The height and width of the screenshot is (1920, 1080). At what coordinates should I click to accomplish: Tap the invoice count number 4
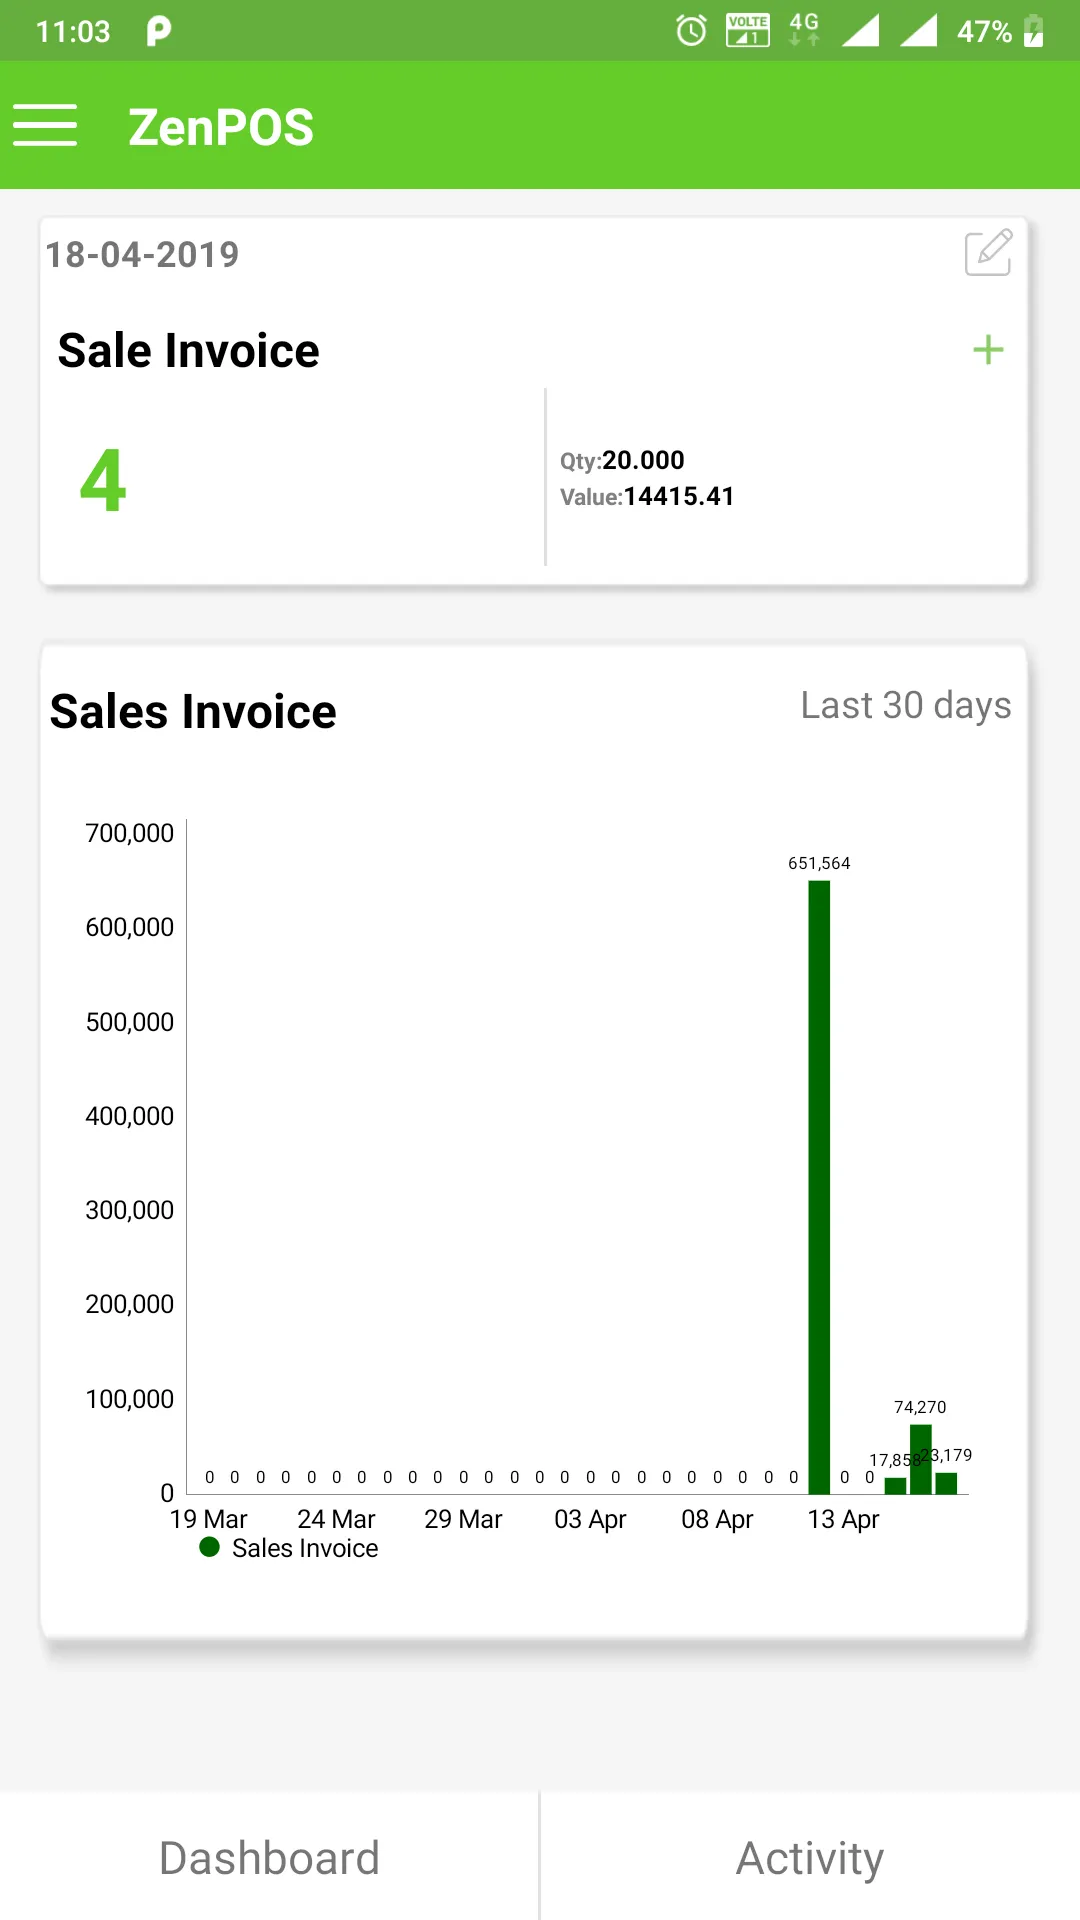(x=103, y=481)
